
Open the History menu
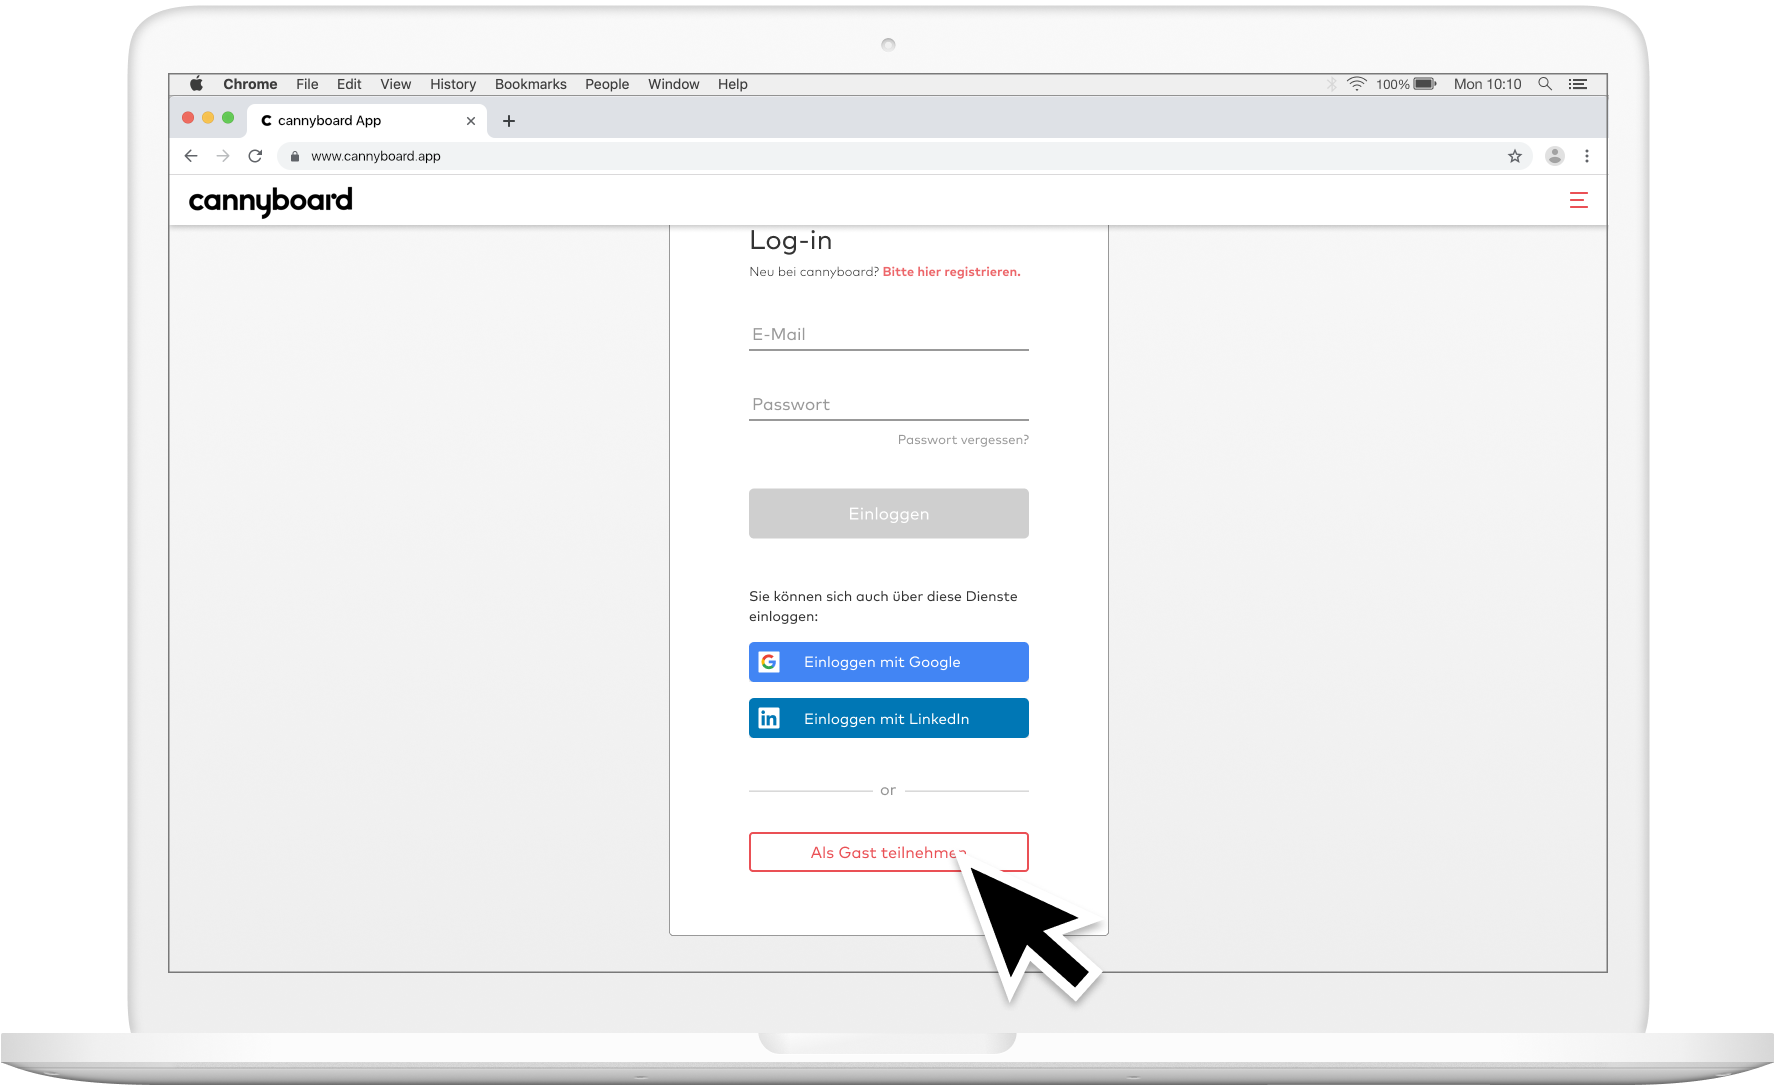453,84
